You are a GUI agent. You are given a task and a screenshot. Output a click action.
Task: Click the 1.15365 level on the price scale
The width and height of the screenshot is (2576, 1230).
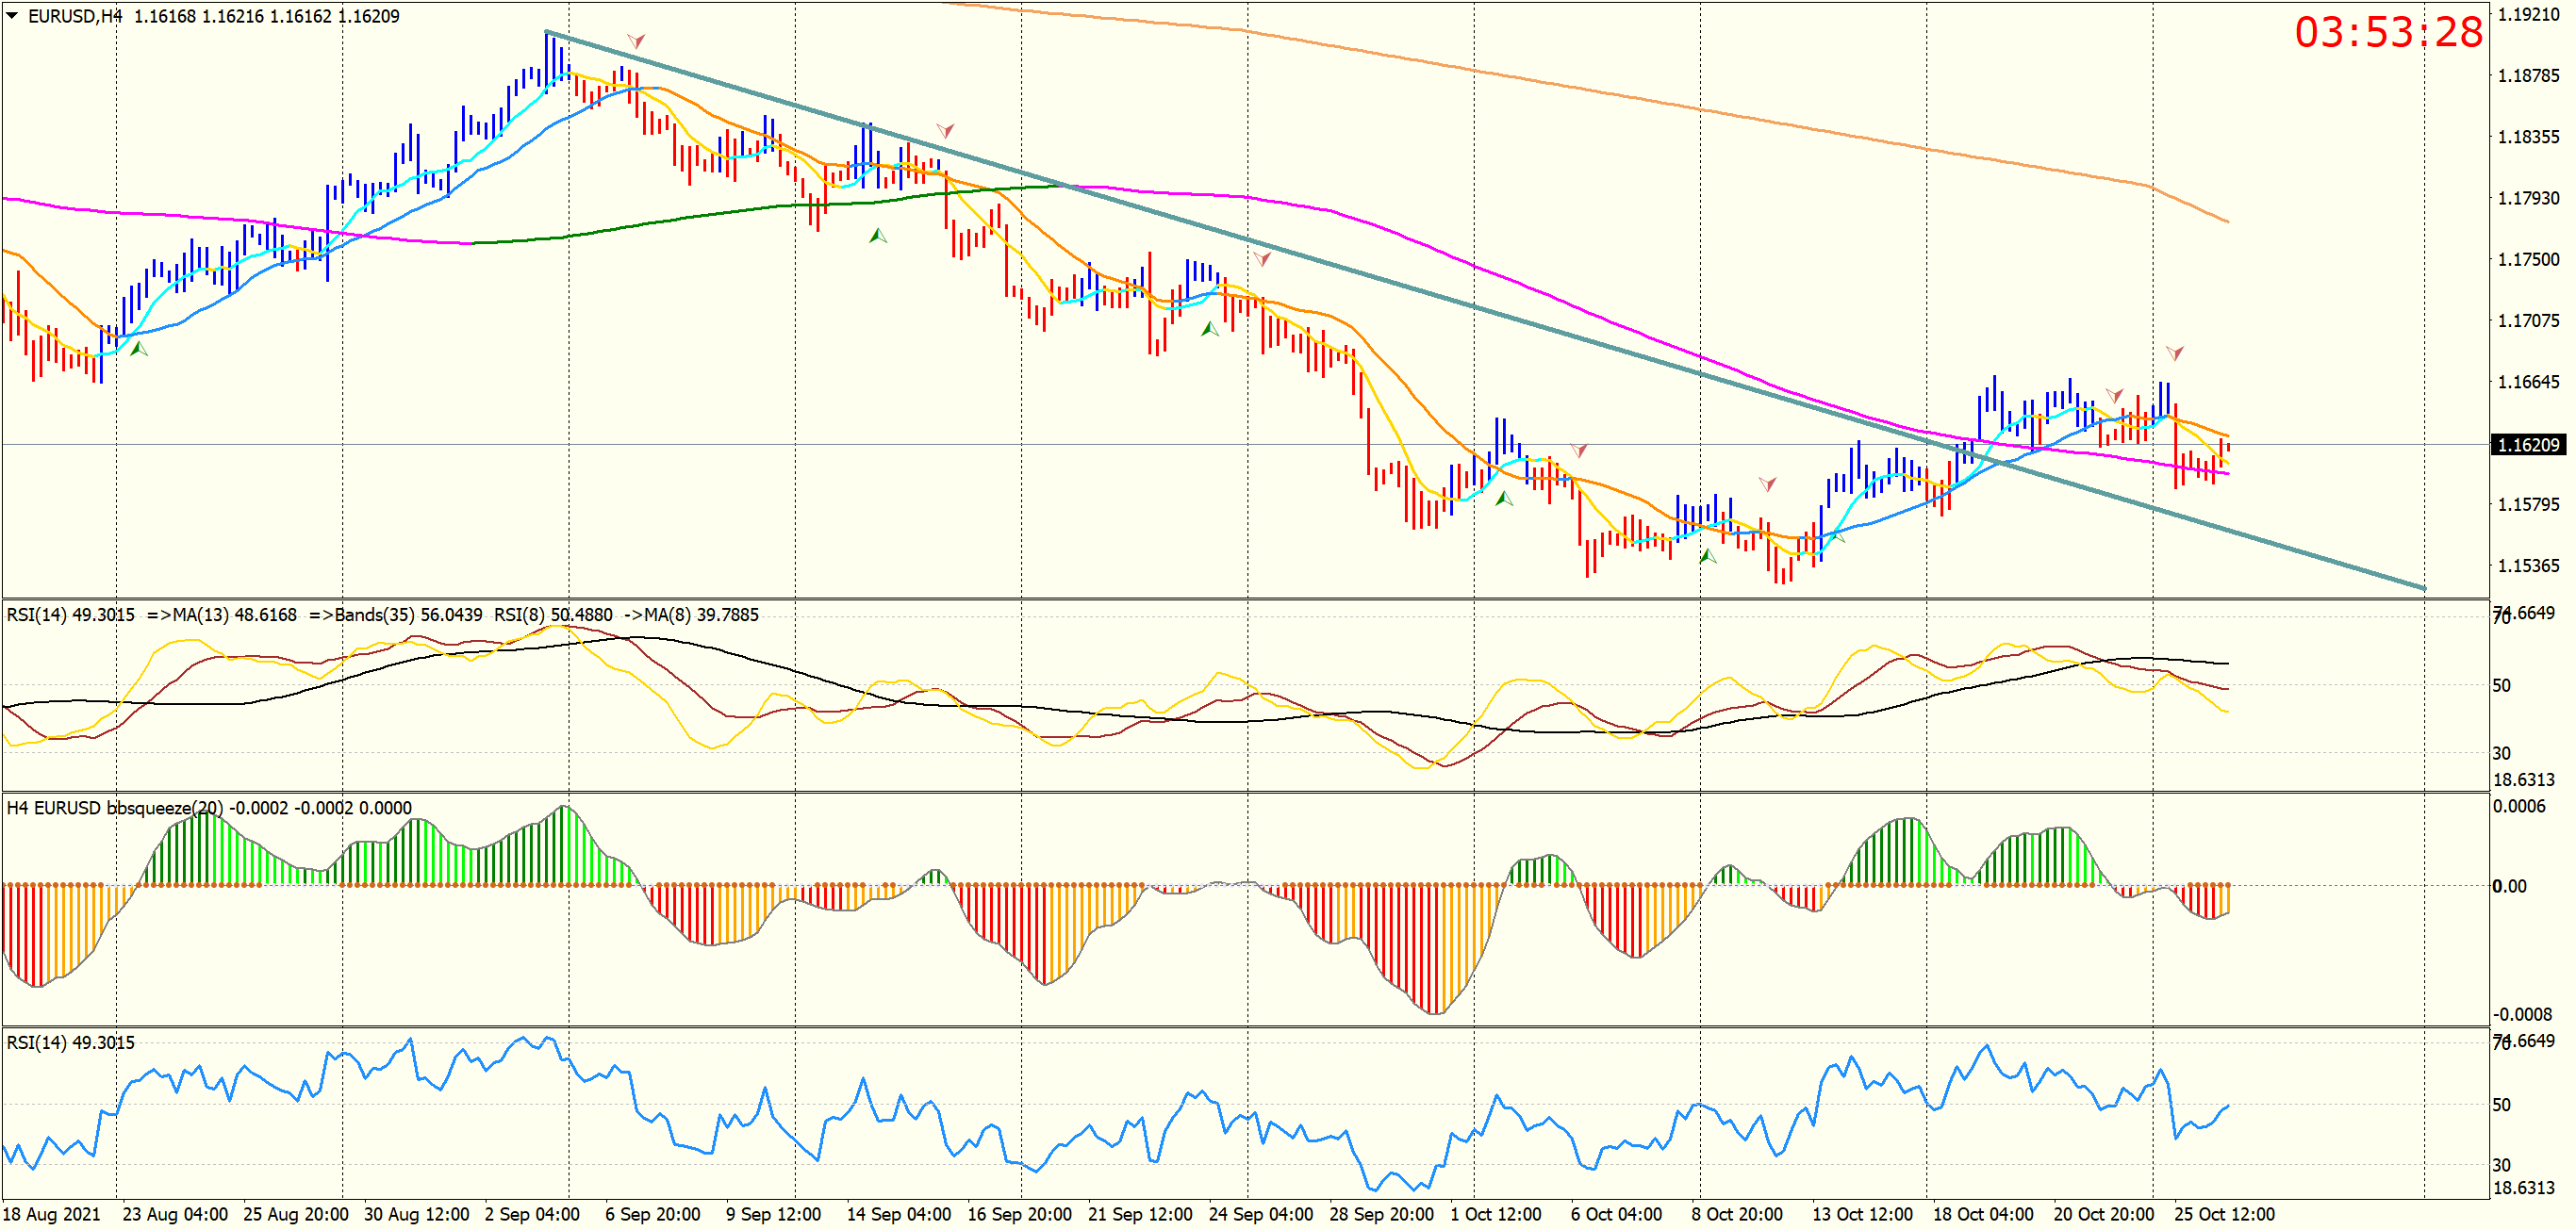[x=2528, y=566]
